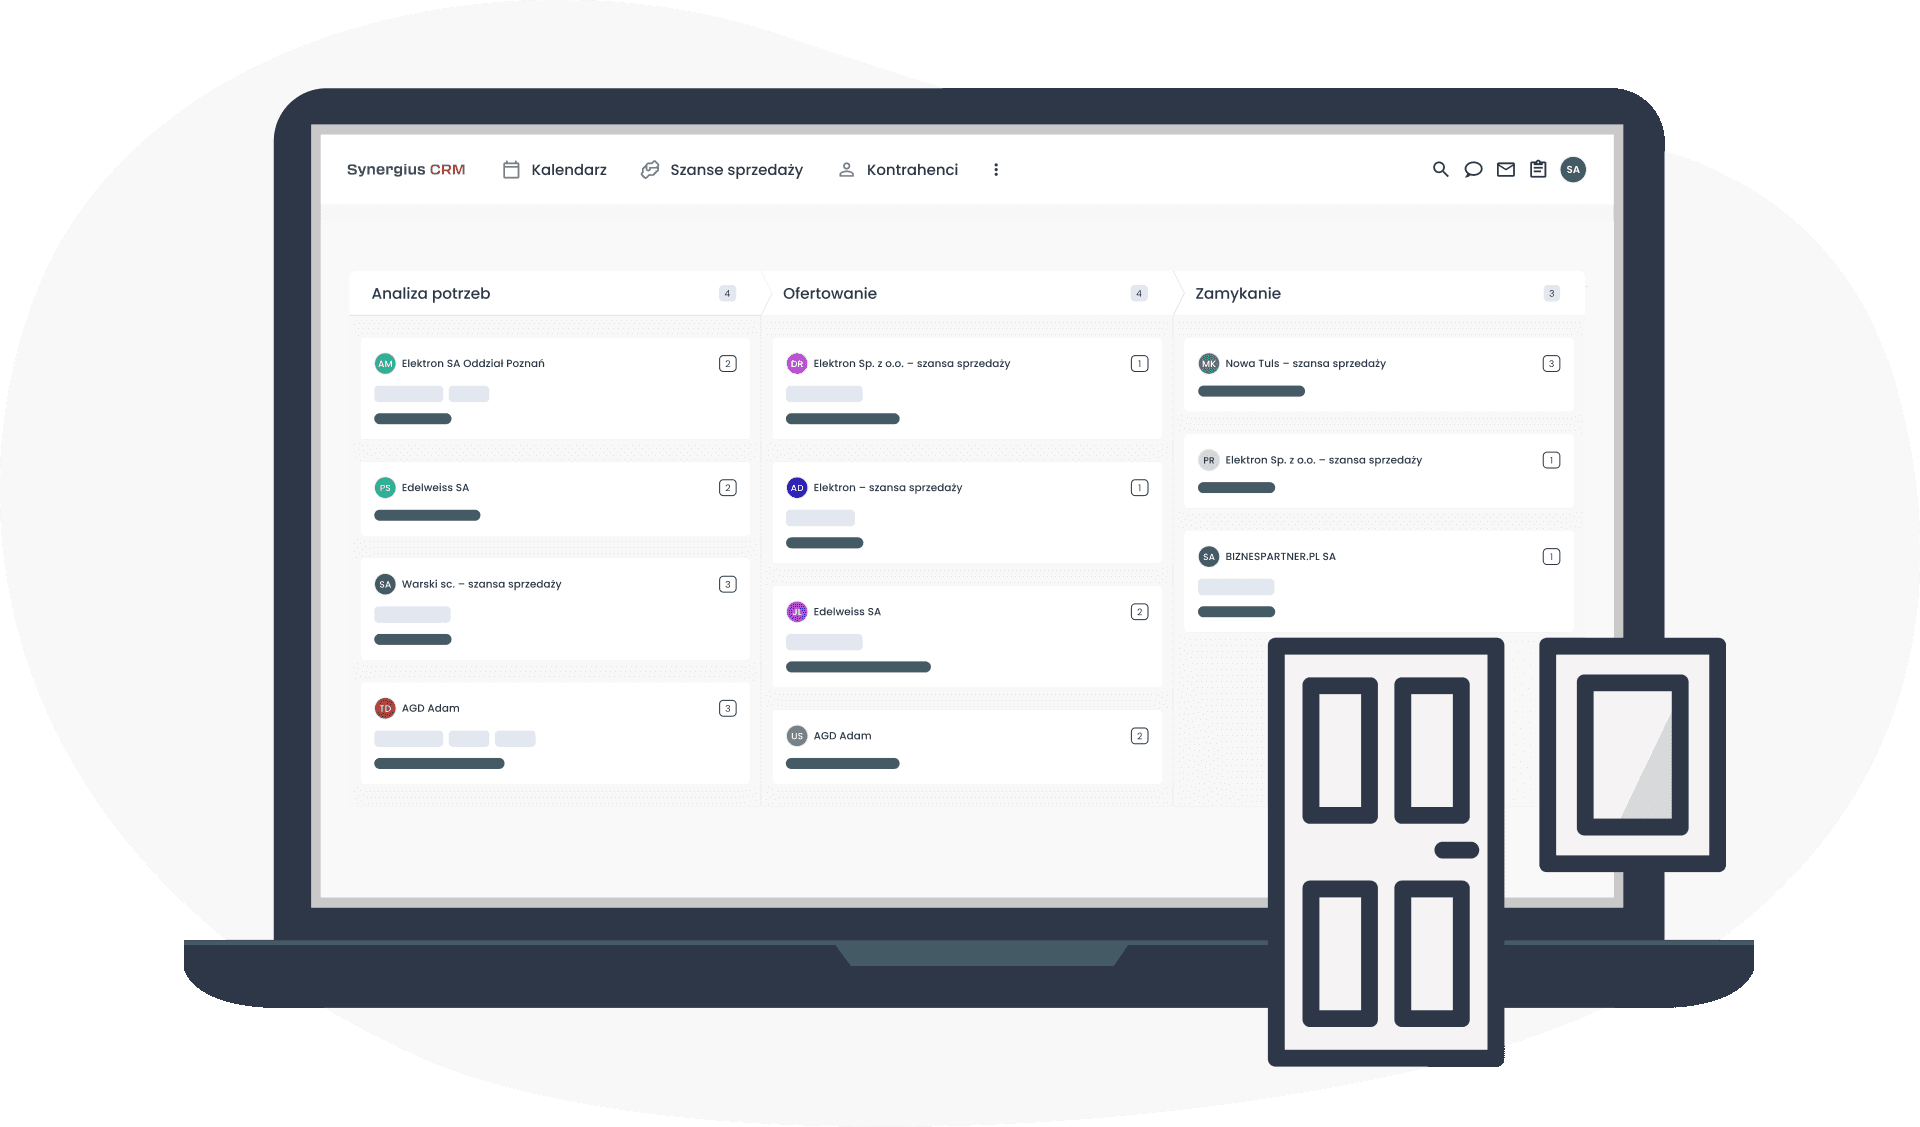1920x1127 pixels.
Task: Click the DR avatar on Elektron Sp. z o.o.
Action: click(x=797, y=364)
